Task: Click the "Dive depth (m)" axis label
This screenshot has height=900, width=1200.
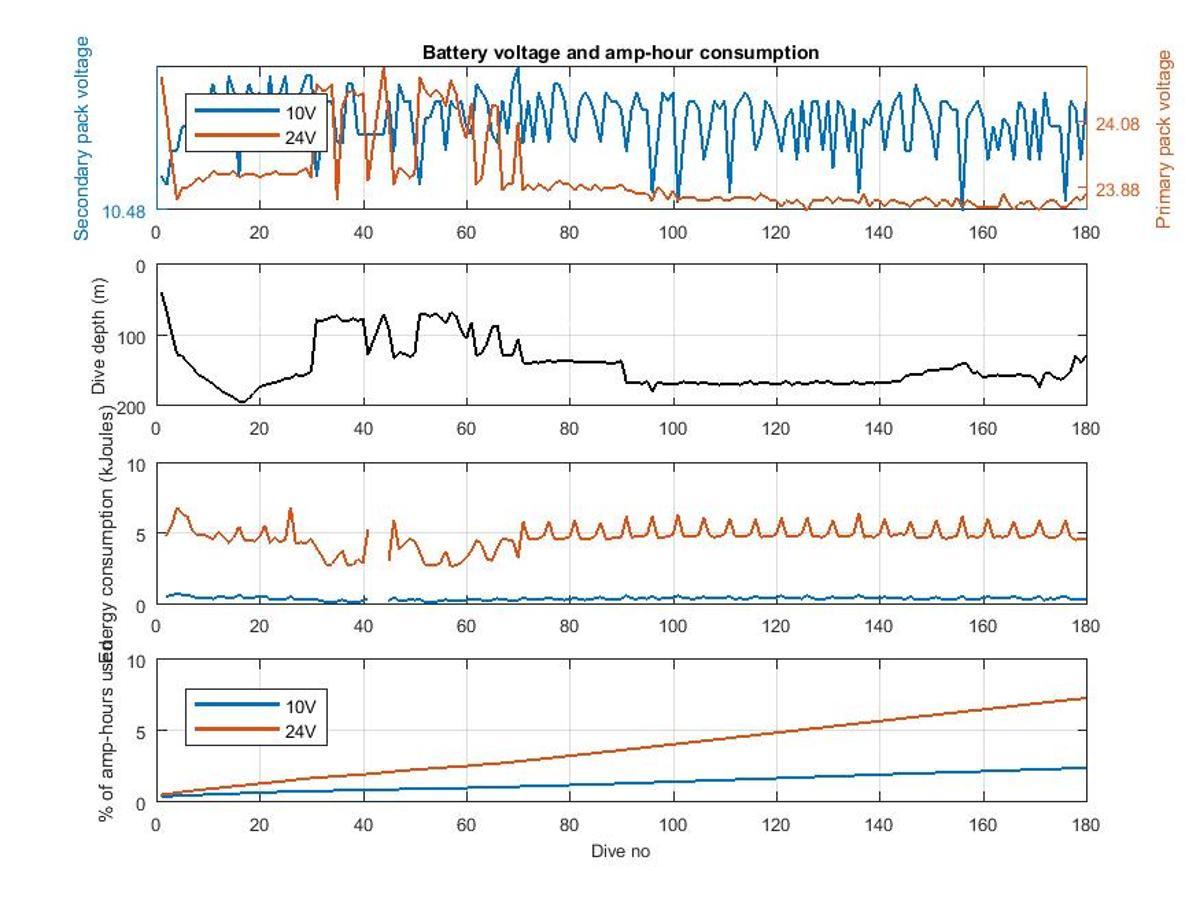Action: (x=100, y=337)
